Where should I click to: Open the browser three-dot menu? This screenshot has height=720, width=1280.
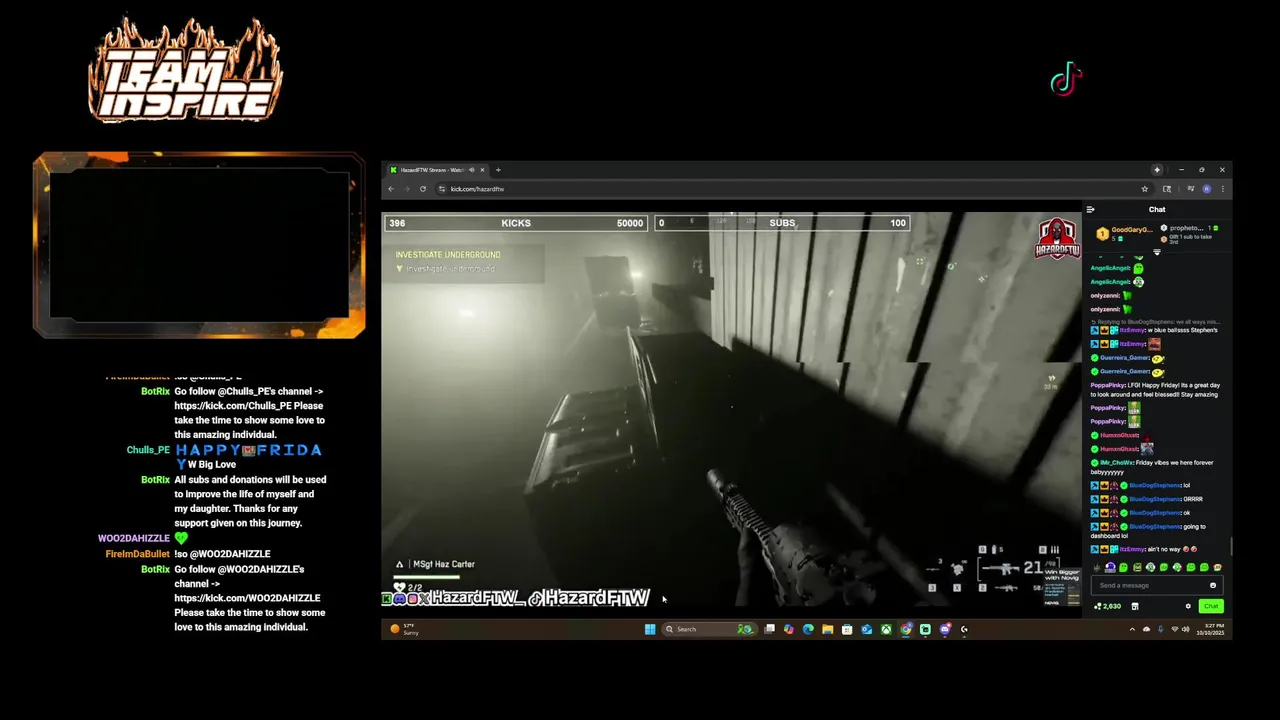tap(1223, 189)
